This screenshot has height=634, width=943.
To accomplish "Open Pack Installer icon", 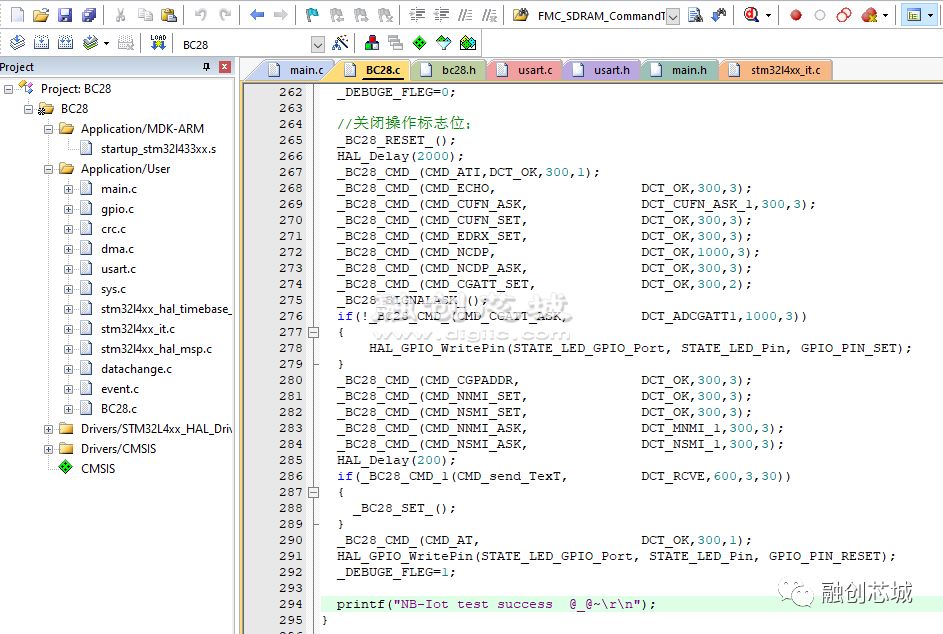I will (x=468, y=43).
